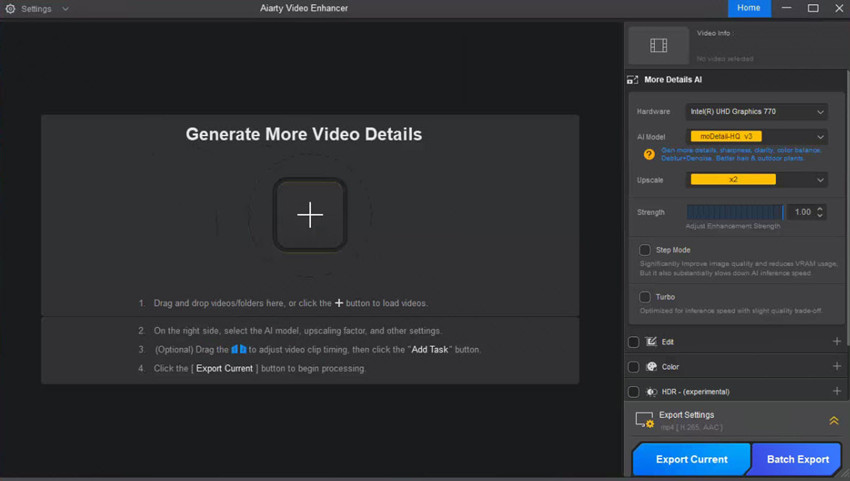
Task: Click the More Details AI panel icon
Action: pyautogui.click(x=633, y=80)
